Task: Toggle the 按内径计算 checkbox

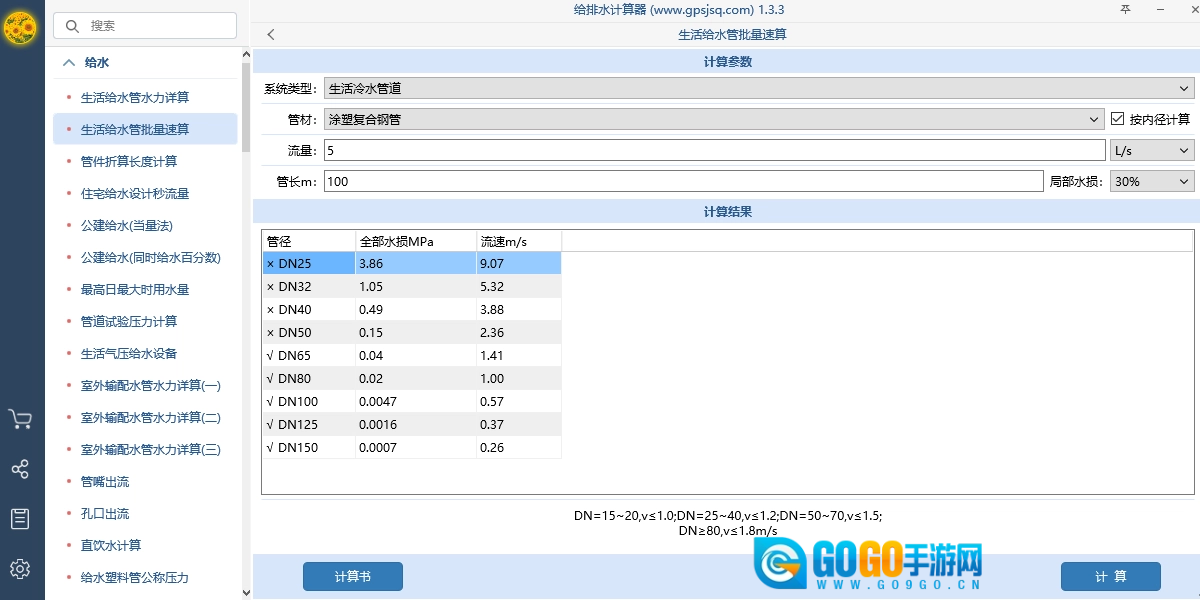Action: click(1118, 119)
